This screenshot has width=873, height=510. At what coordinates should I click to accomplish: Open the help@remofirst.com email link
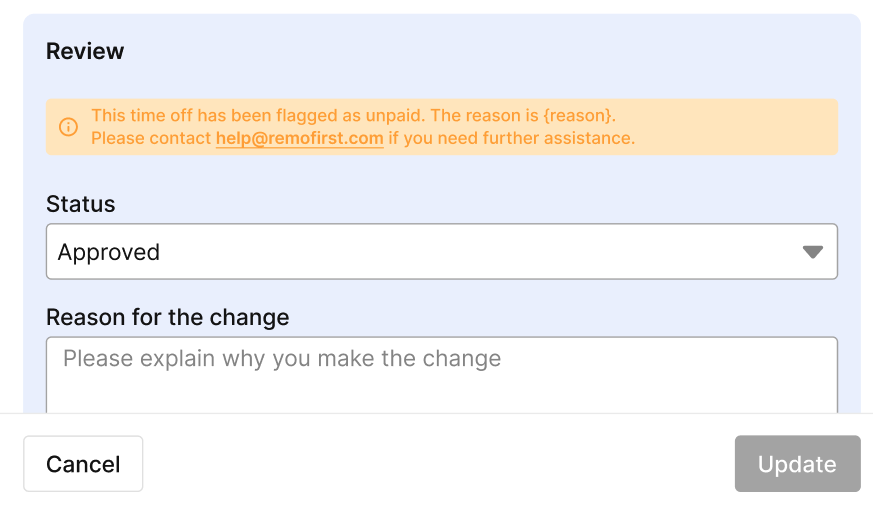tap(300, 138)
